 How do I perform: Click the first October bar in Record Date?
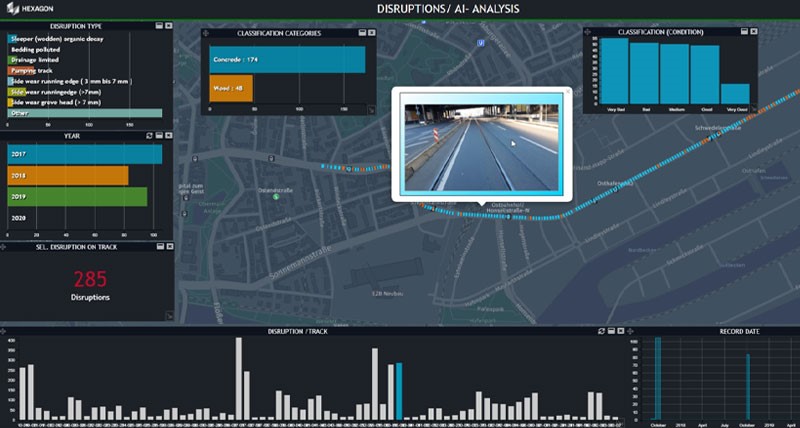tap(658, 379)
